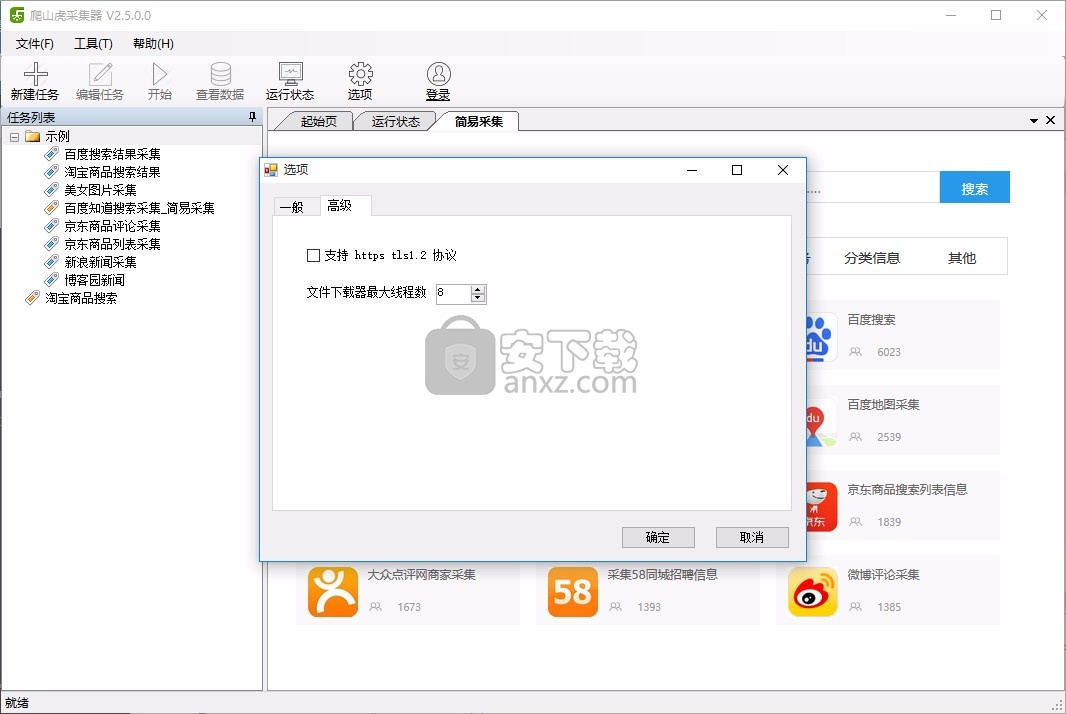Image resolution: width=1066 pixels, height=714 pixels.
Task: Select task 百度搜索结果采集
Action: (x=112, y=154)
